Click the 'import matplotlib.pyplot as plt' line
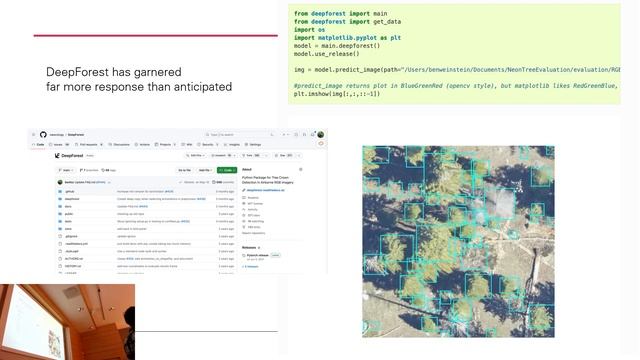The height and width of the screenshot is (360, 640). click(347, 38)
